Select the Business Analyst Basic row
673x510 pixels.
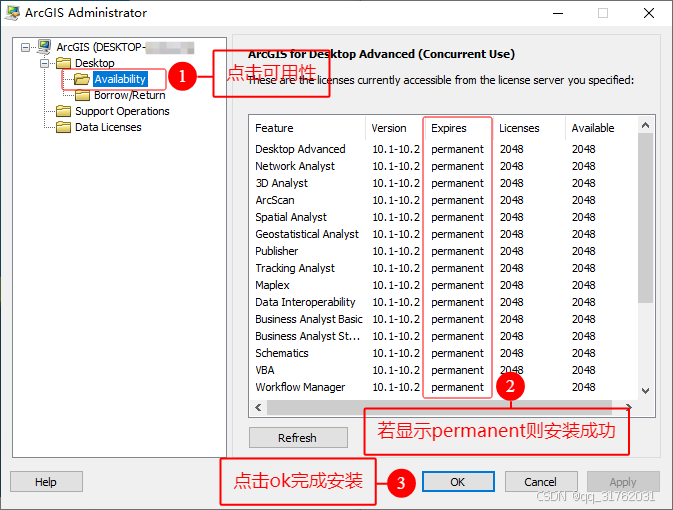pyautogui.click(x=444, y=319)
